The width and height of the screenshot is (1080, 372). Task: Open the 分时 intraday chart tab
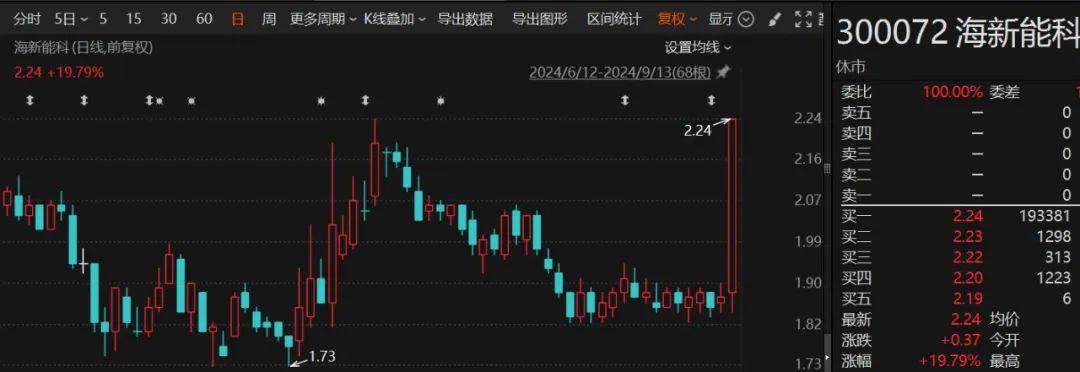(x=27, y=19)
